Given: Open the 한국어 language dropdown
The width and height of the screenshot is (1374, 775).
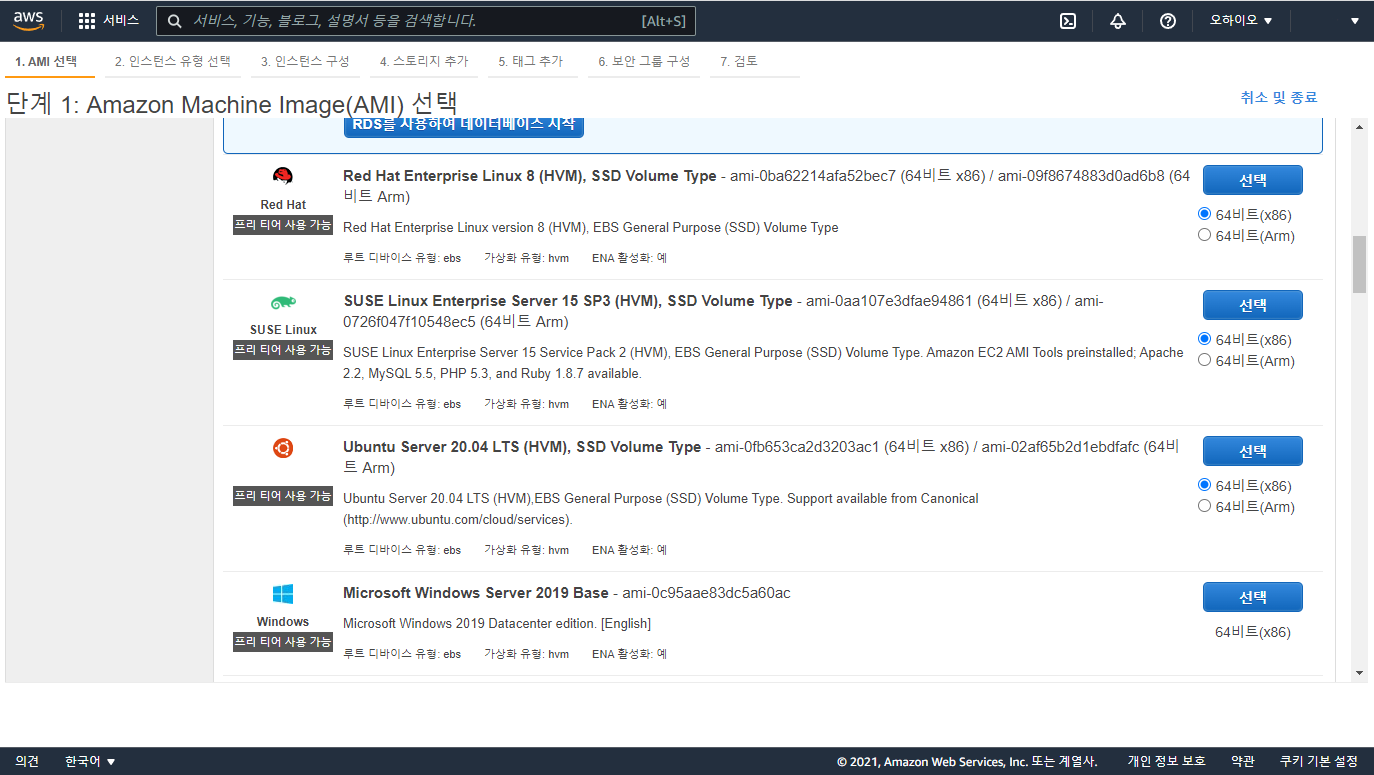Looking at the screenshot, I should pos(90,761).
